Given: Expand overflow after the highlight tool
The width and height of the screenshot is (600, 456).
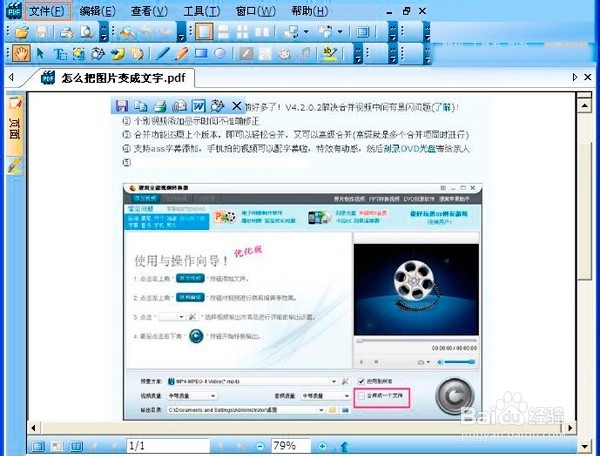Looking at the screenshot, I should tap(358, 54).
